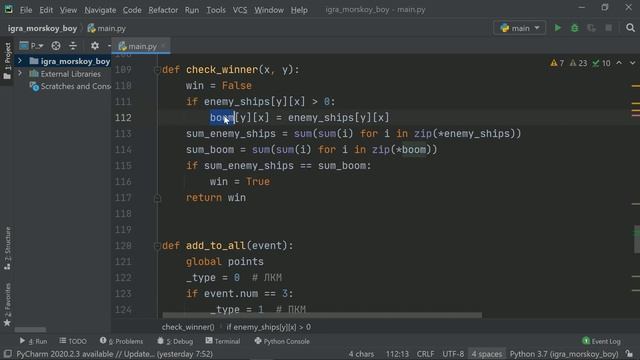The image size is (640, 360).
Task: Click the 'win = True' code line
Action: pyautogui.click(x=240, y=182)
